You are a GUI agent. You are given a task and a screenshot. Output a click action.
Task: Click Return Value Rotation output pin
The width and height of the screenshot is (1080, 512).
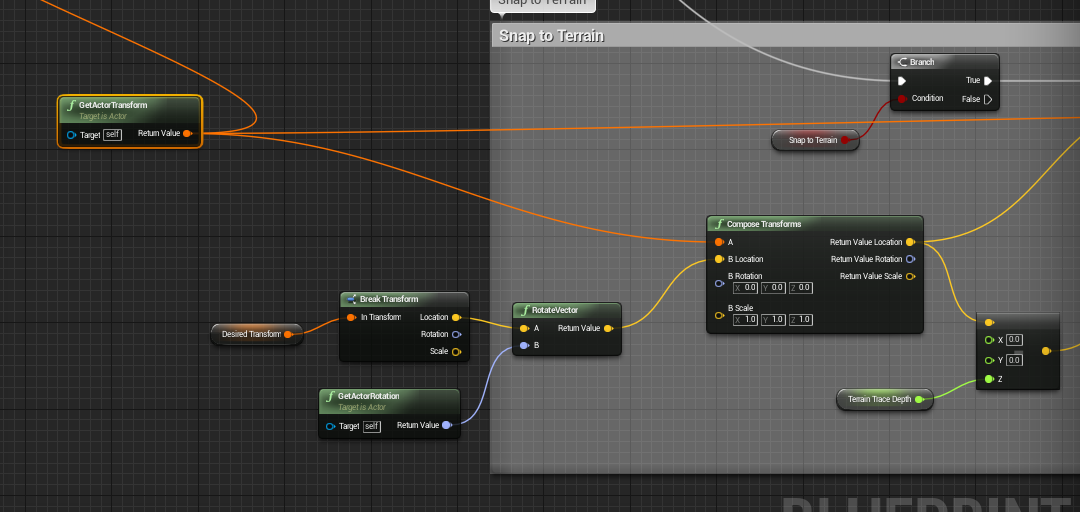tap(910, 259)
